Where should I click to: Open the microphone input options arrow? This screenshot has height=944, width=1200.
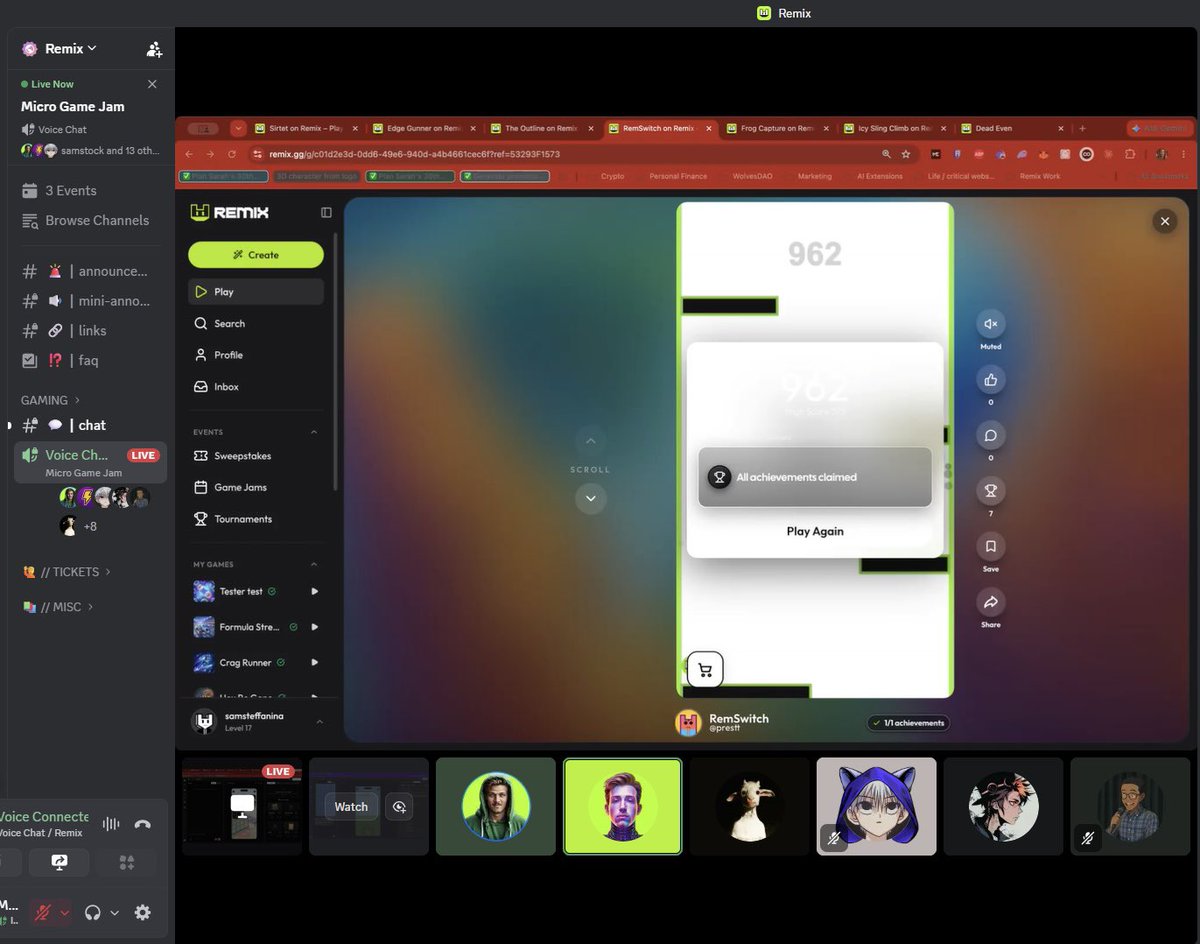pyautogui.click(x=65, y=913)
